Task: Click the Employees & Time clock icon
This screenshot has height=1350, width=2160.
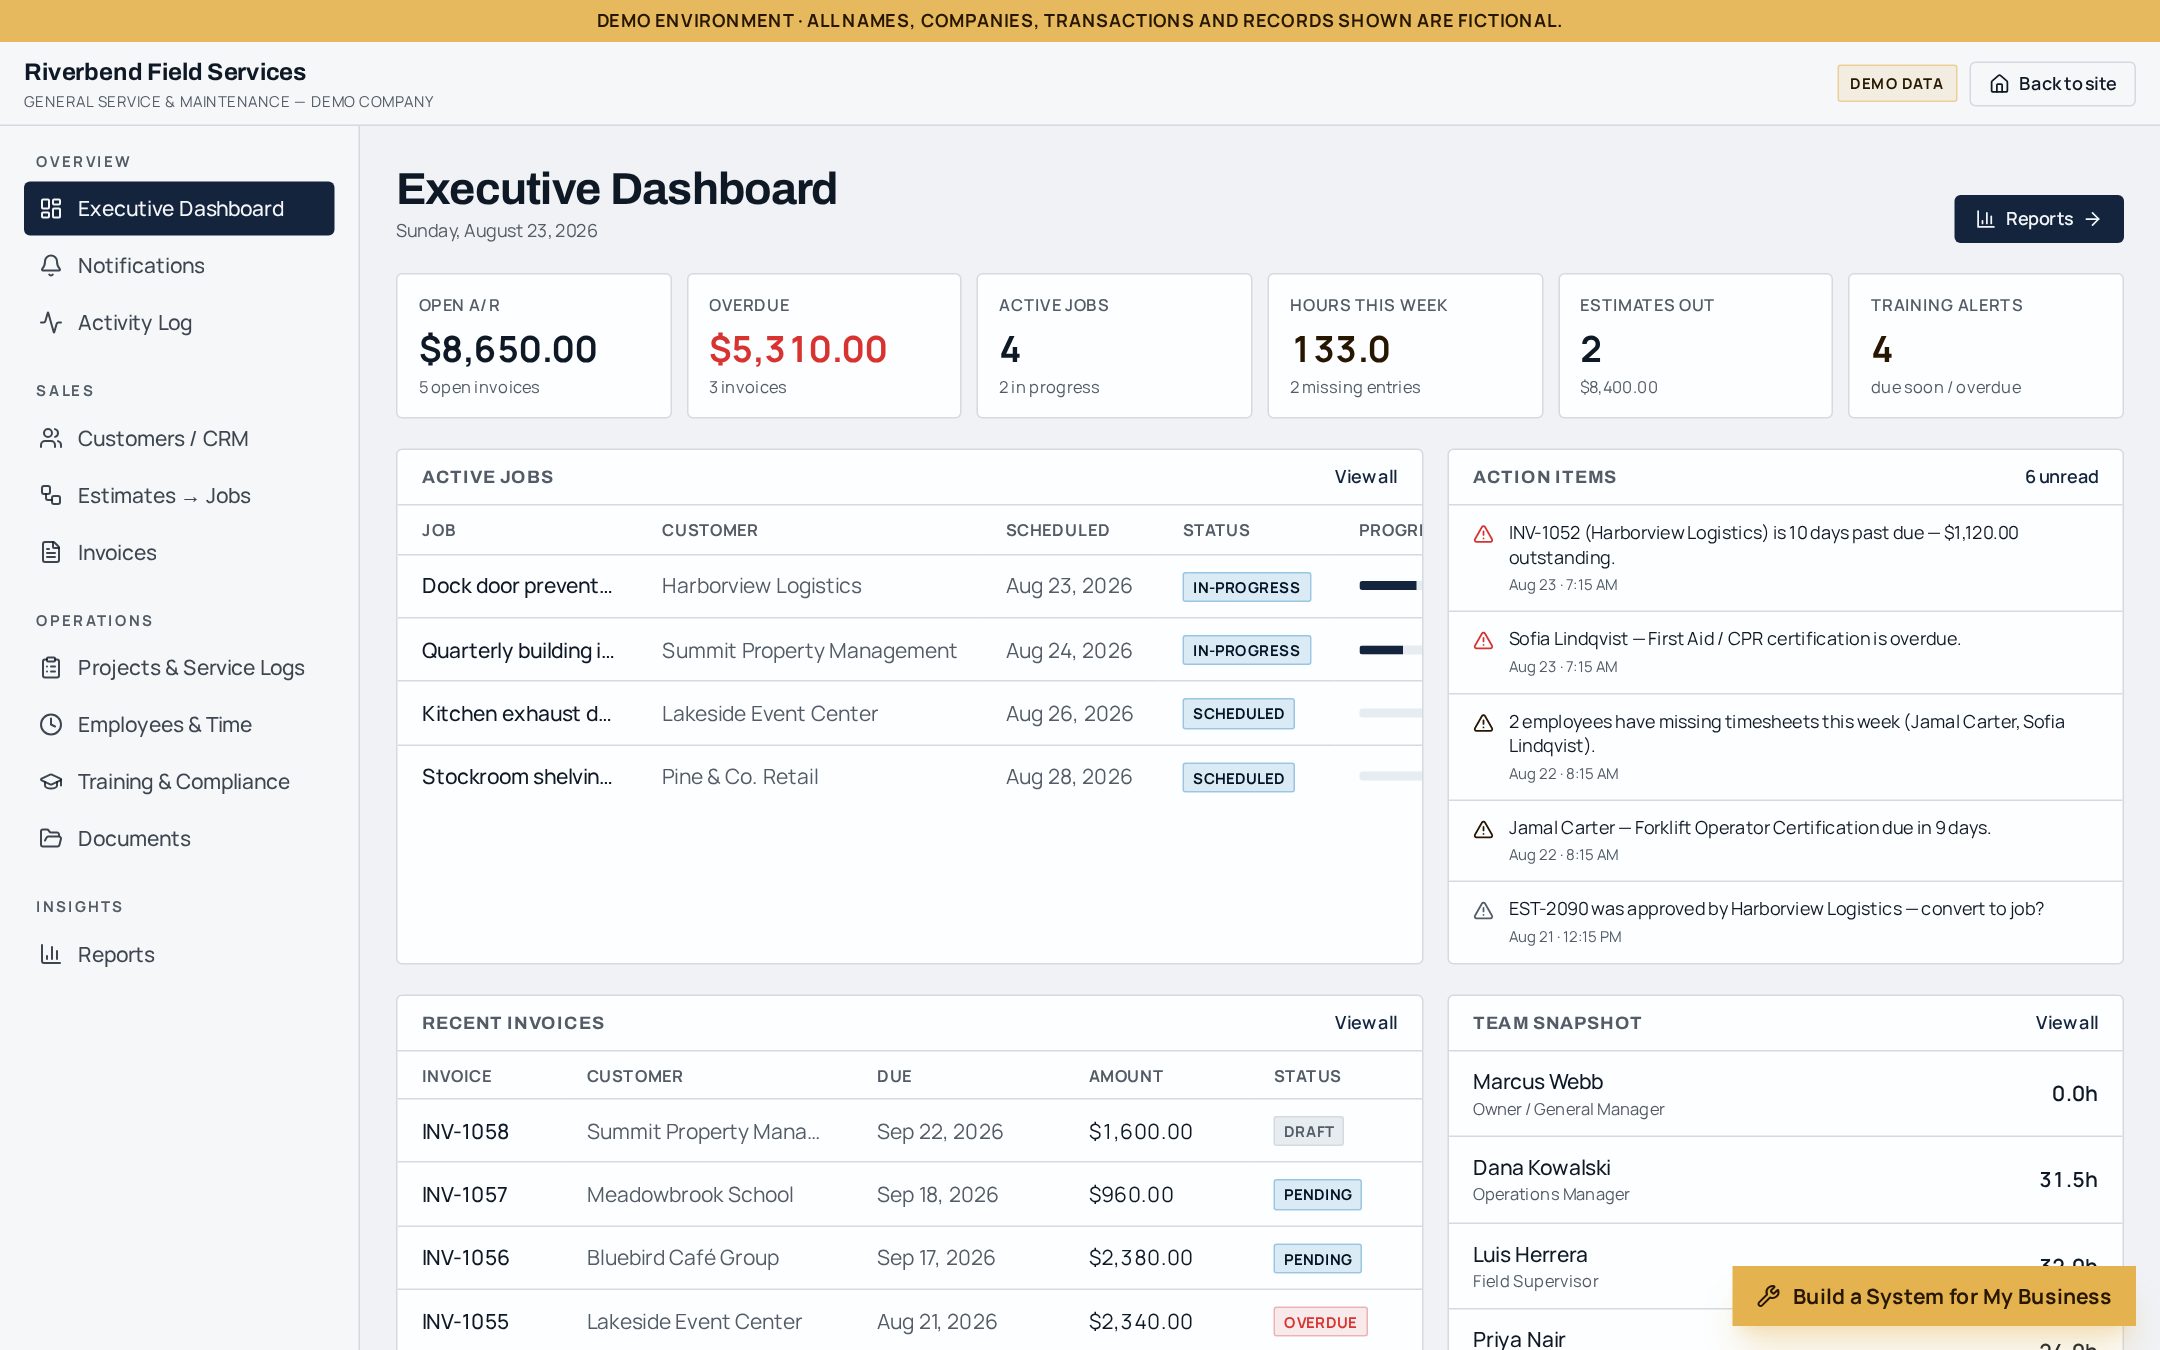Action: [x=51, y=724]
